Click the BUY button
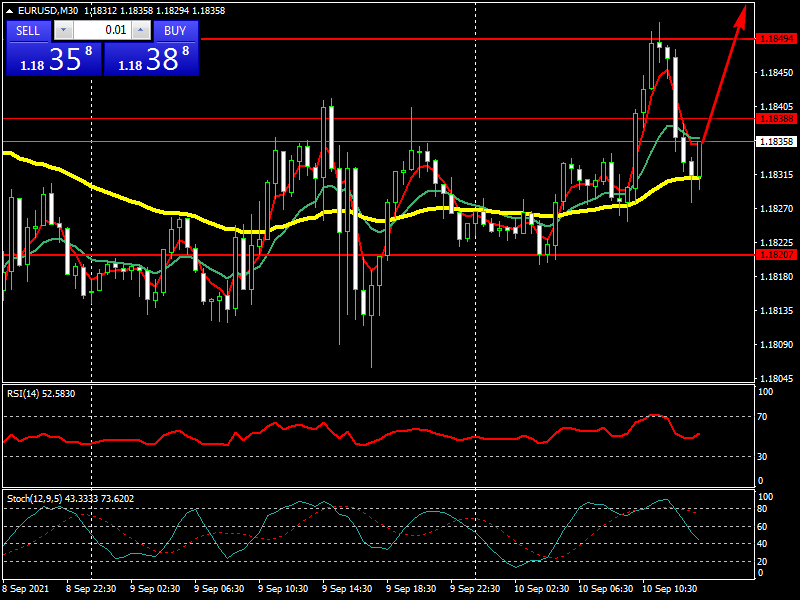 pyautogui.click(x=176, y=31)
